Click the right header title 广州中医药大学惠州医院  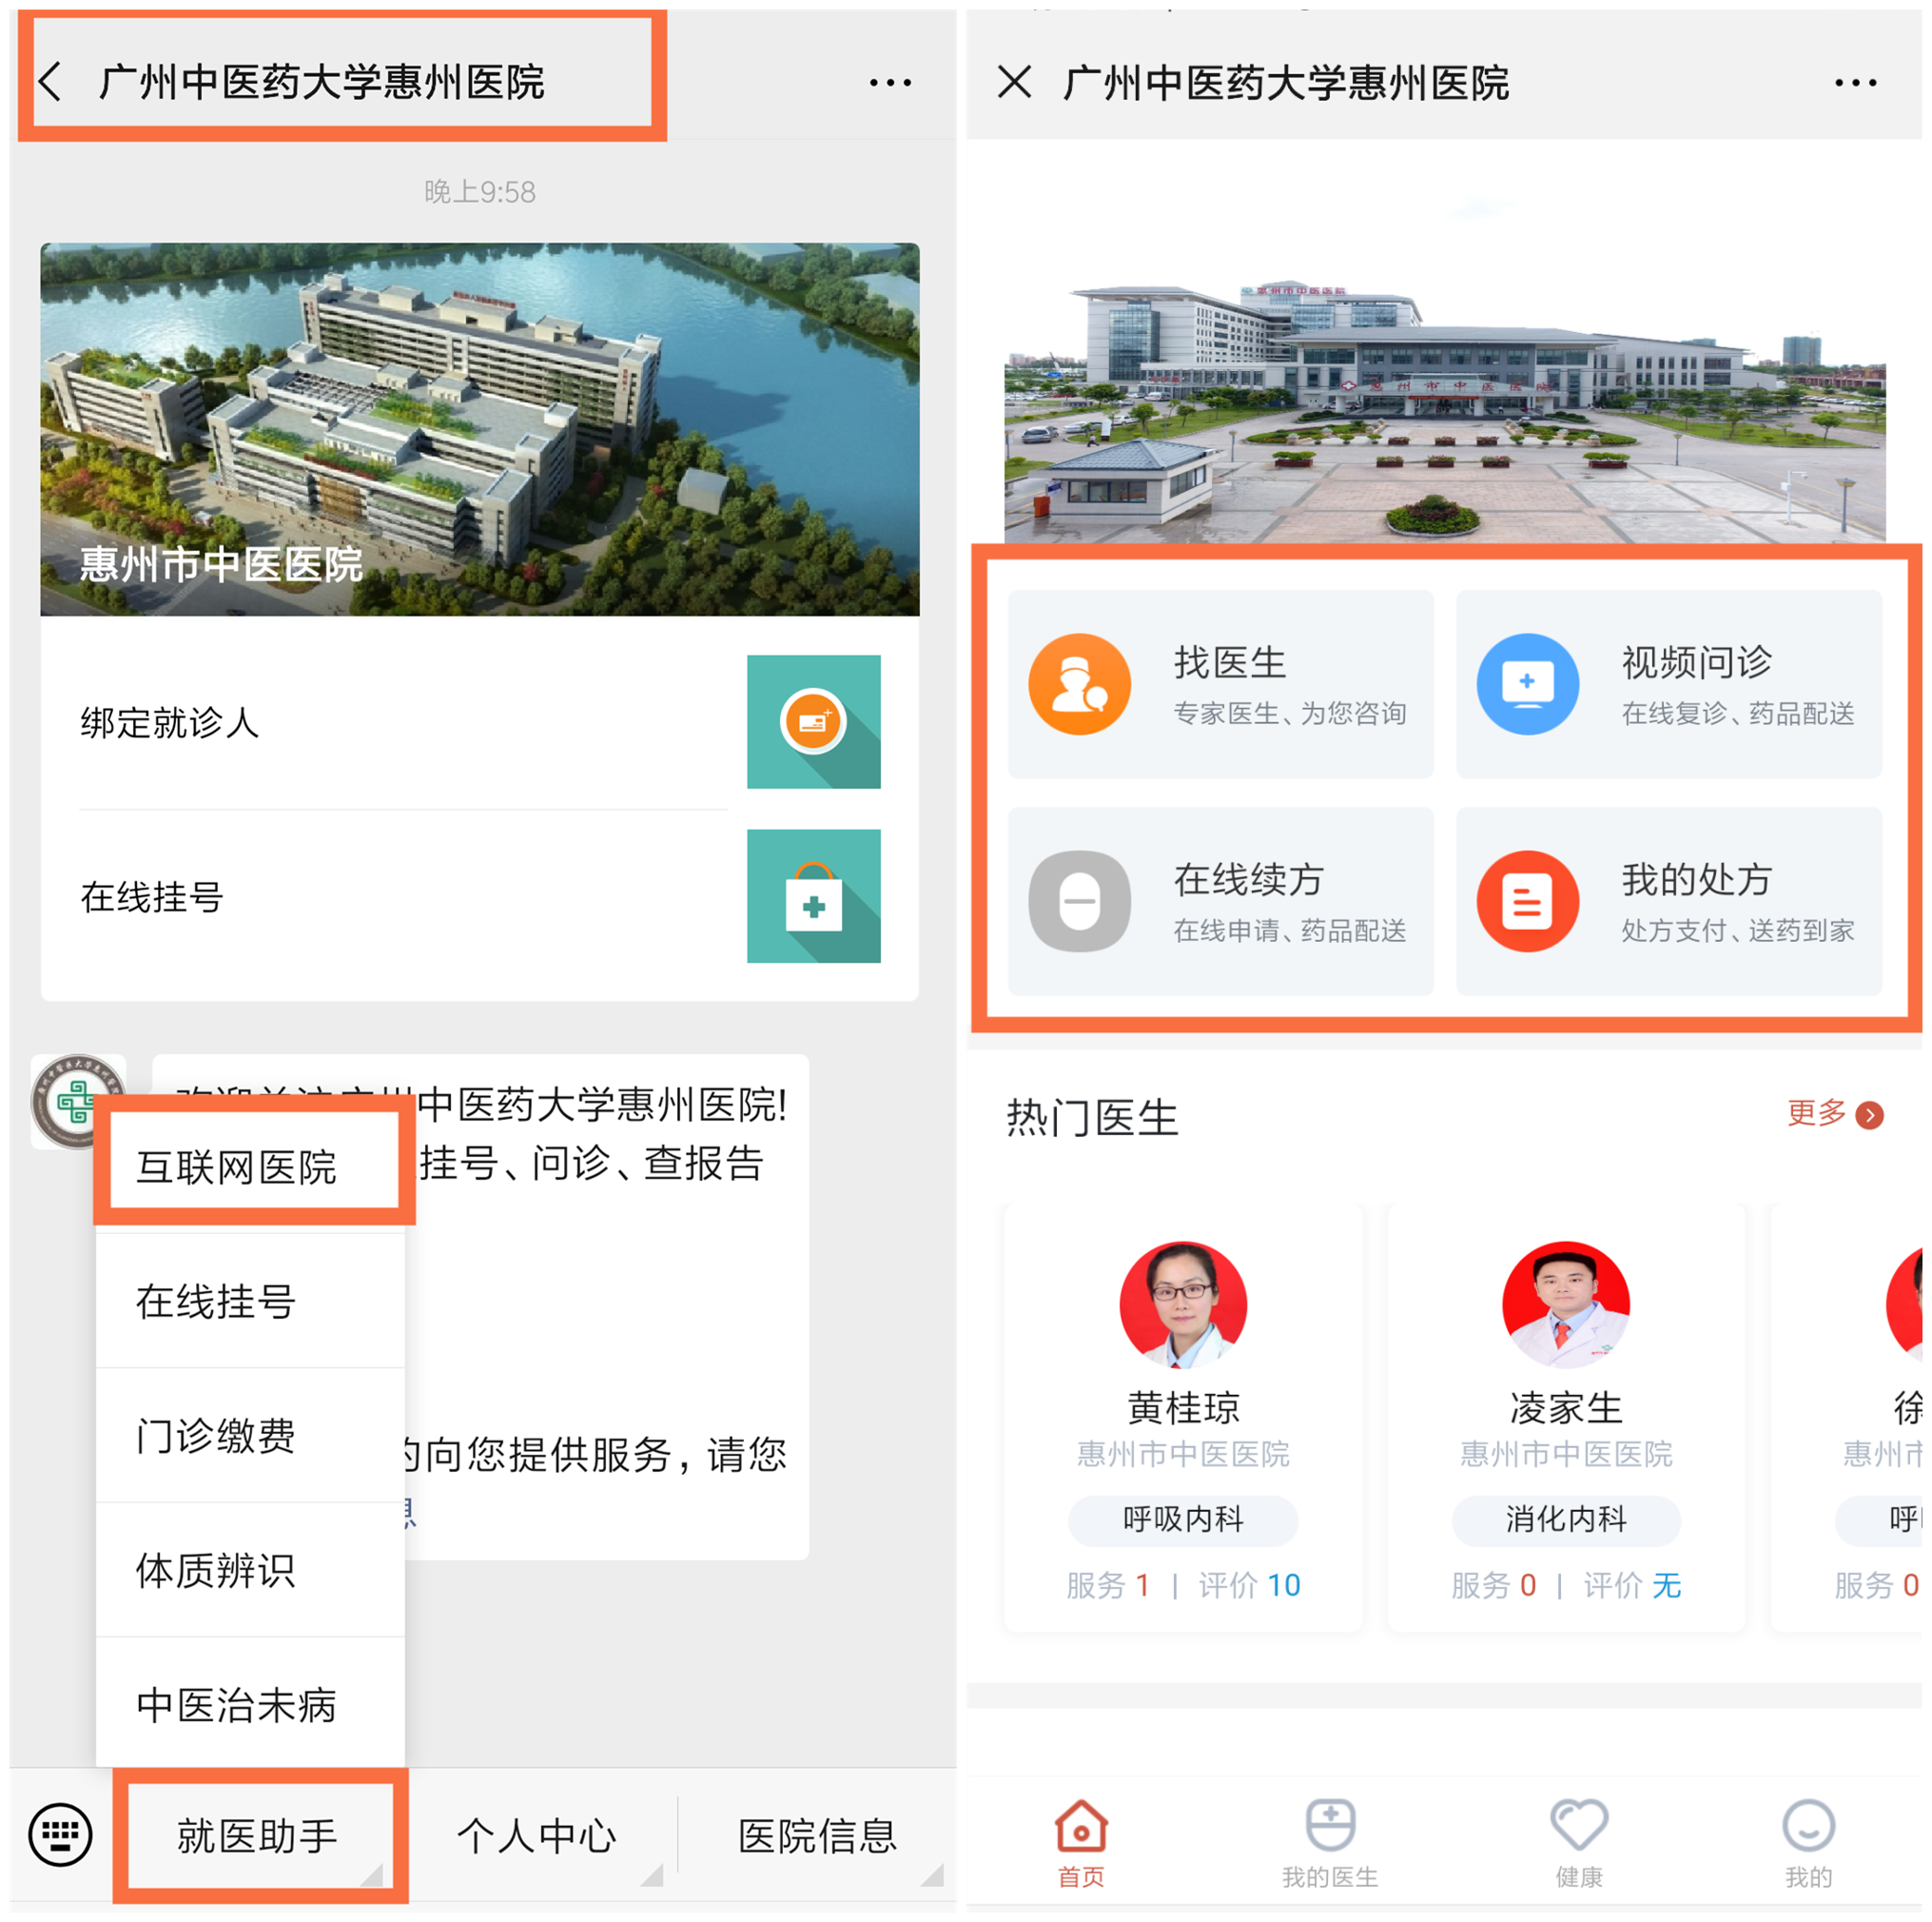click(x=1285, y=82)
